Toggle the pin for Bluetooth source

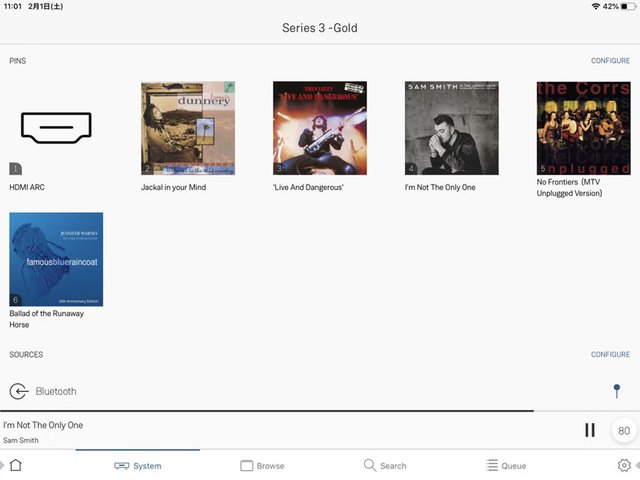click(x=616, y=390)
